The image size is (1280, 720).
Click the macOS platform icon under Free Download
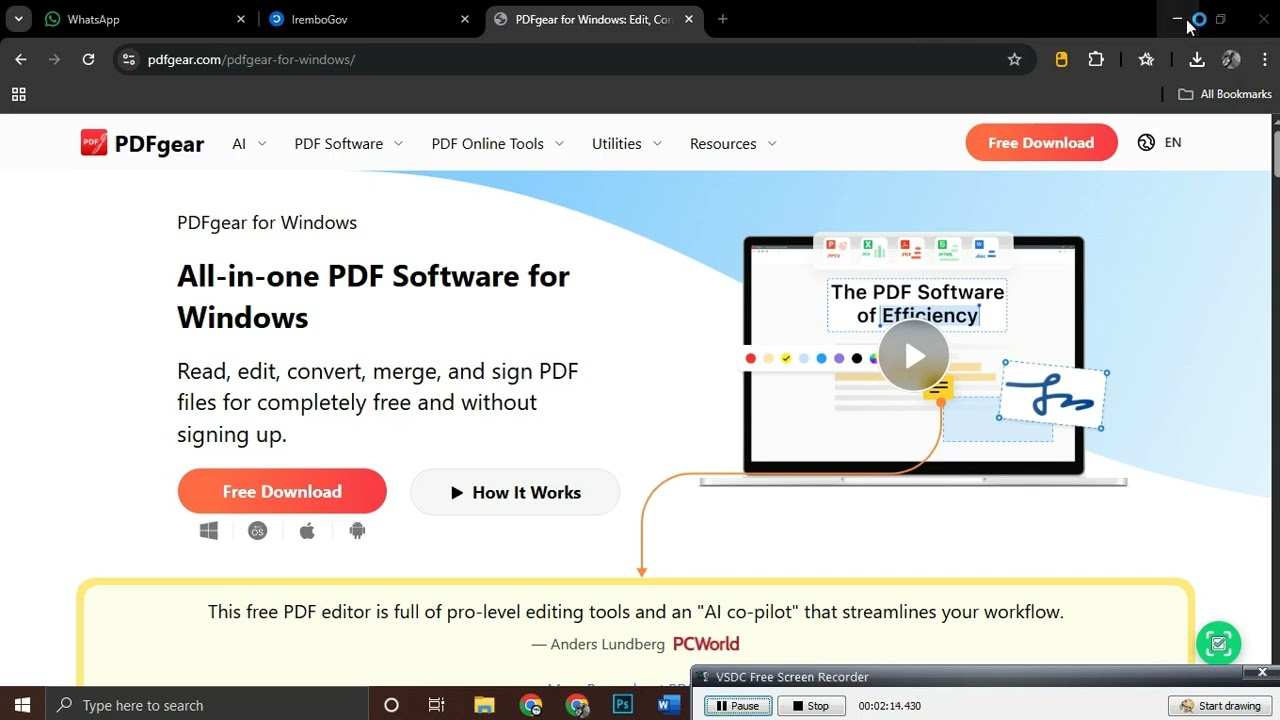pyautogui.click(x=258, y=531)
